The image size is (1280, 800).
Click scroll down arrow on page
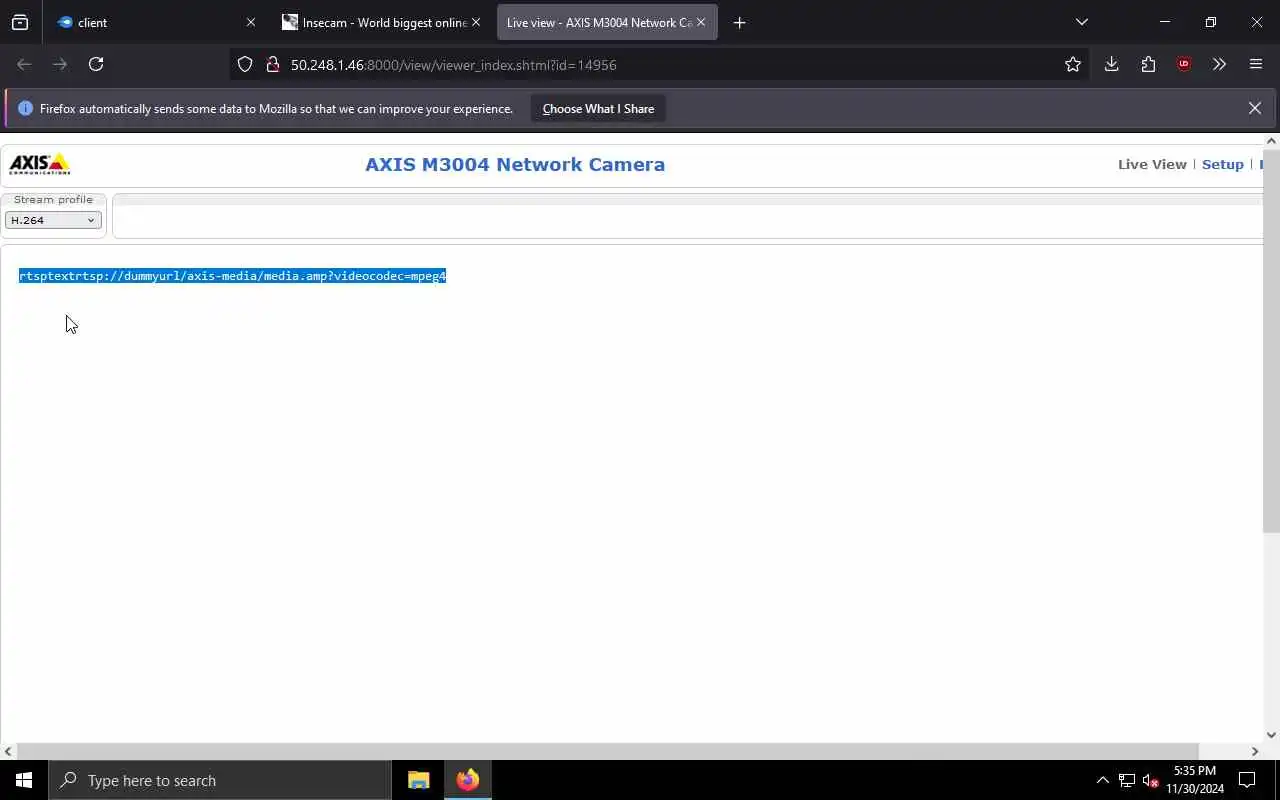pyautogui.click(x=1271, y=735)
